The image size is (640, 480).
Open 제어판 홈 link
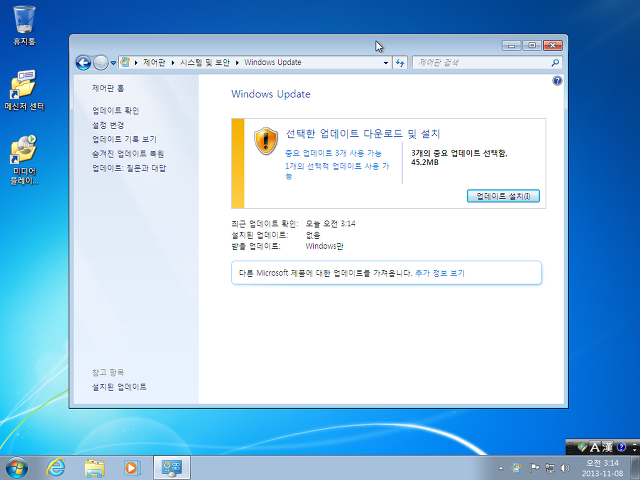[x=108, y=88]
